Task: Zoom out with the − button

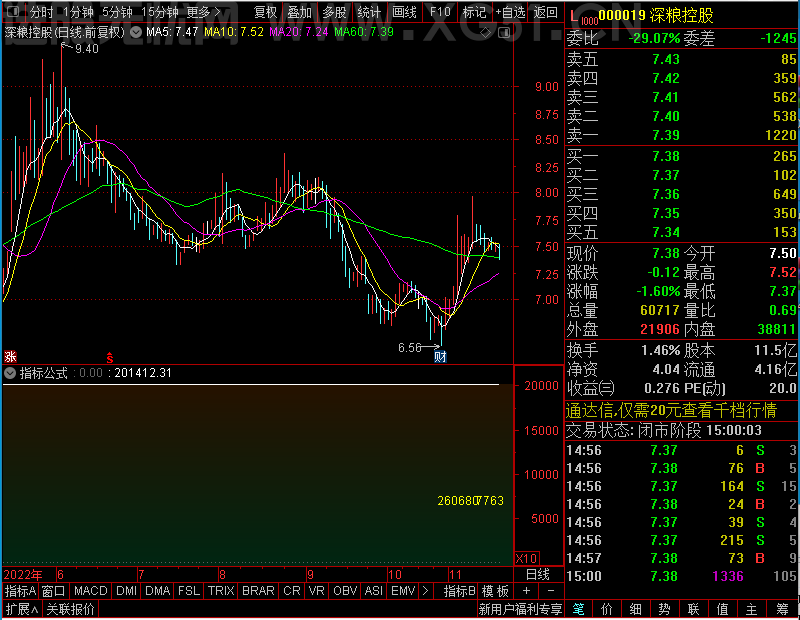Action: (551, 591)
